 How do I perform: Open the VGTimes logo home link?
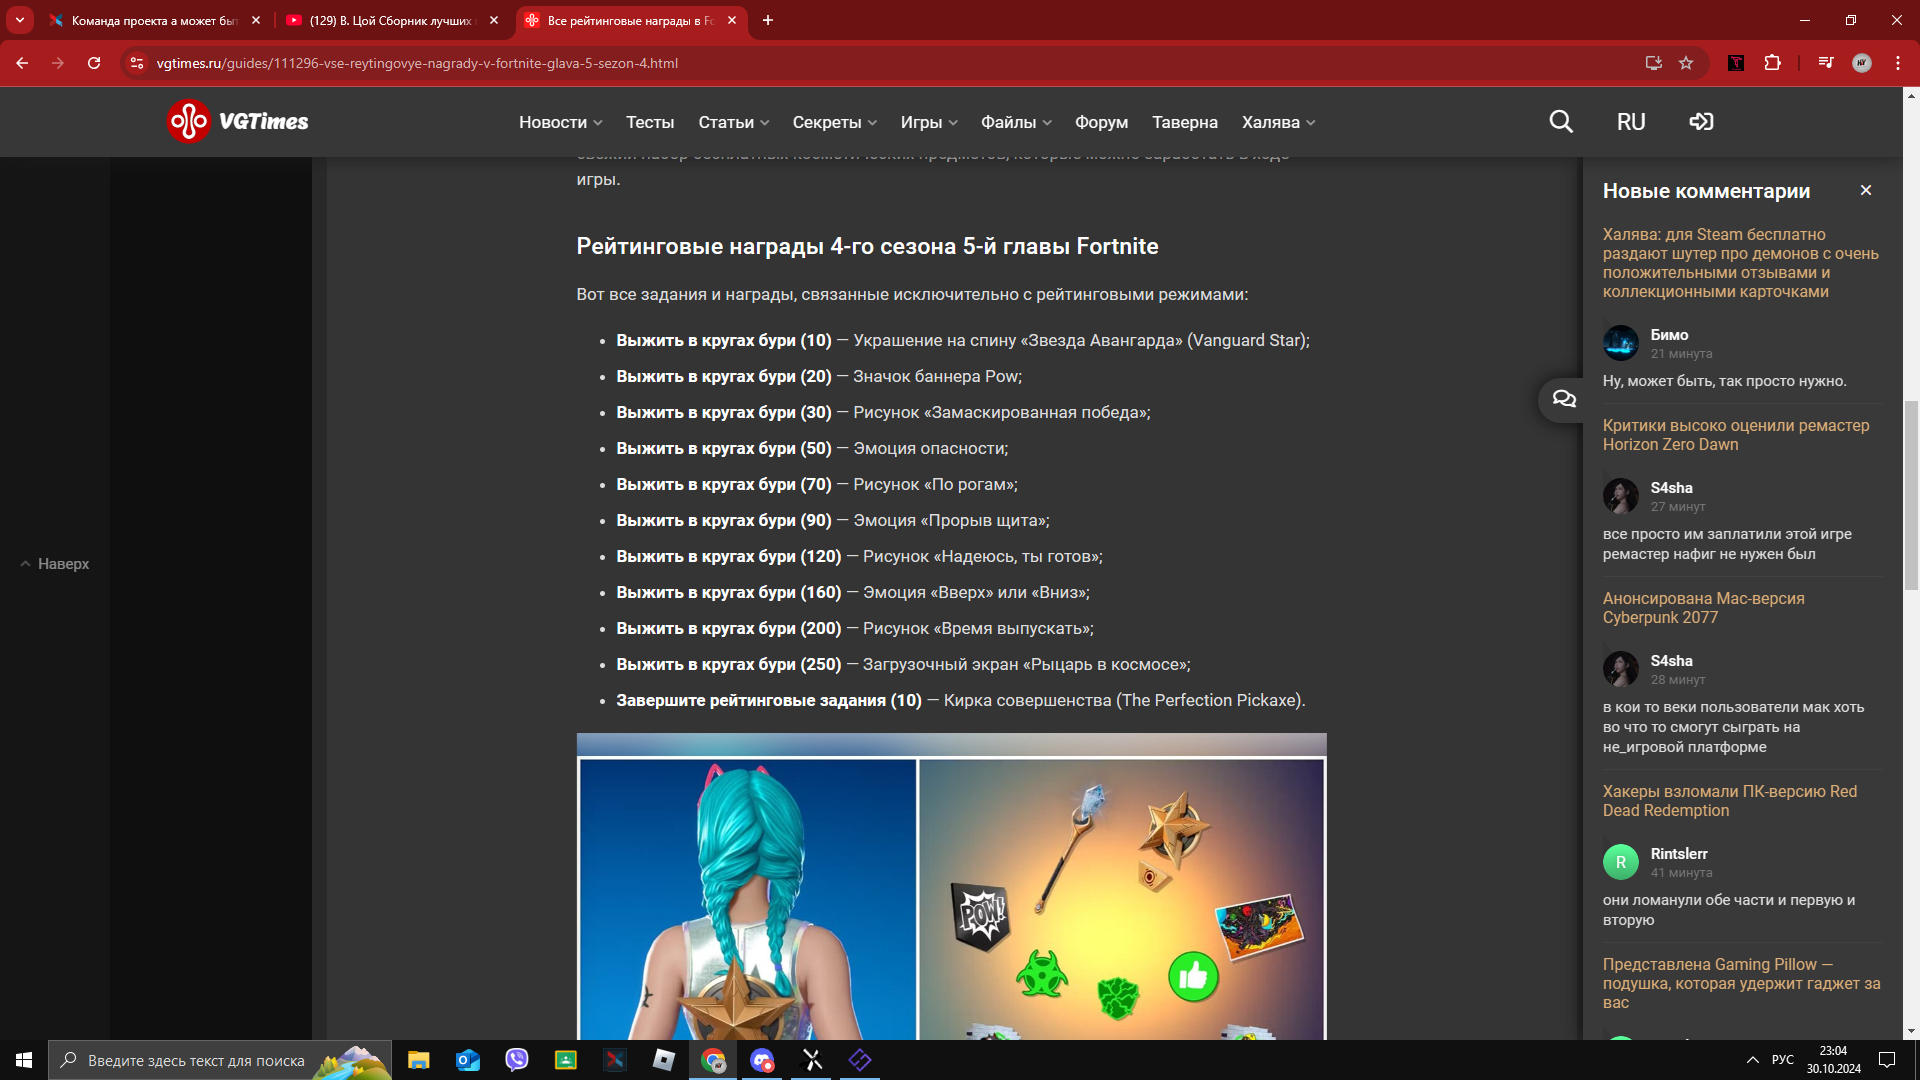click(x=238, y=122)
